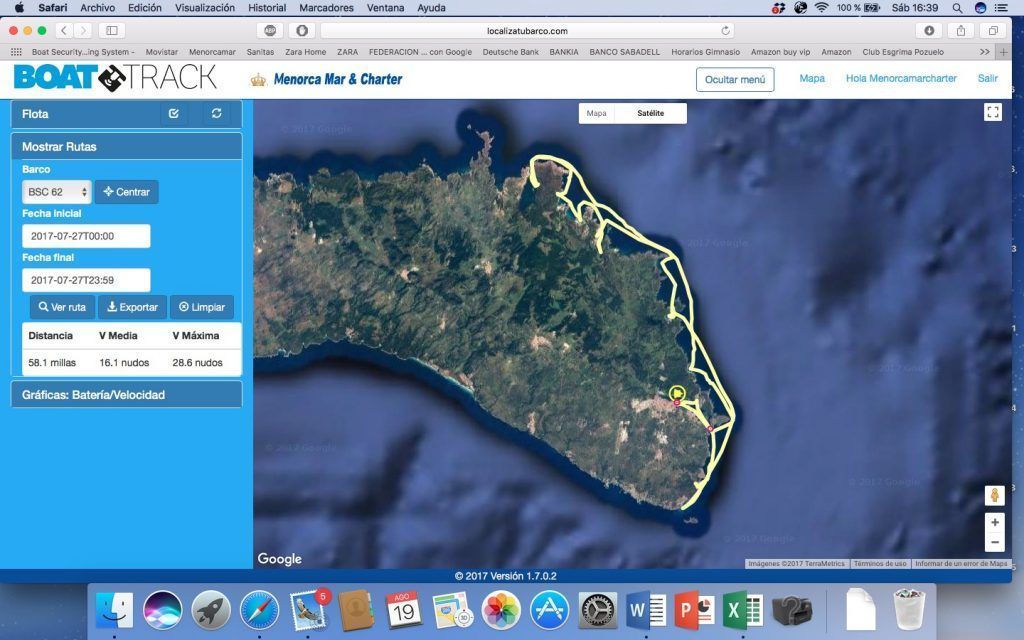Open Finder from the Dock

pyautogui.click(x=114, y=611)
